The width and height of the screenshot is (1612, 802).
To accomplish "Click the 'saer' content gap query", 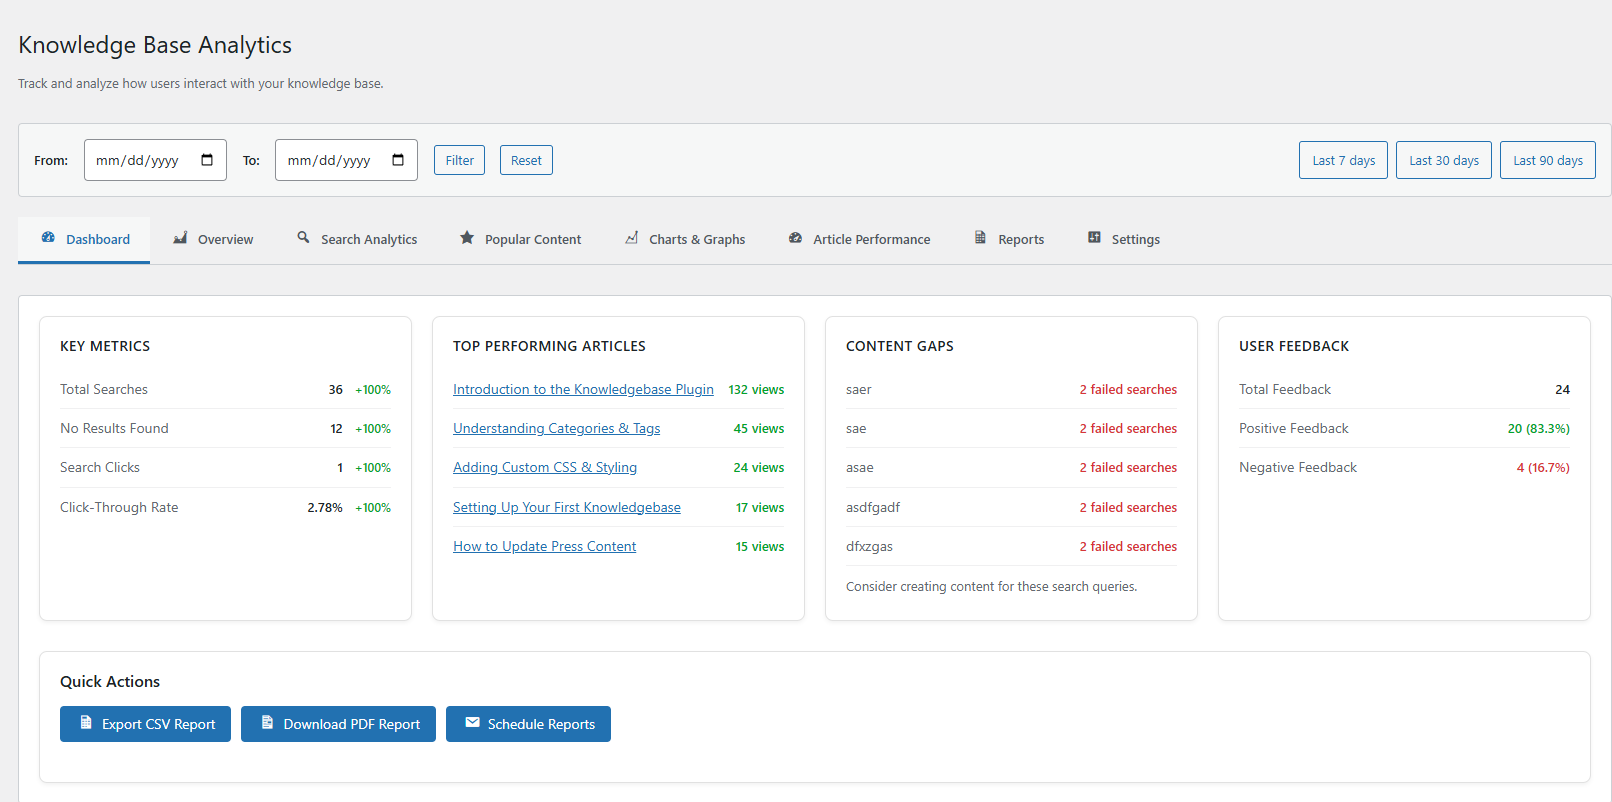I will [859, 389].
